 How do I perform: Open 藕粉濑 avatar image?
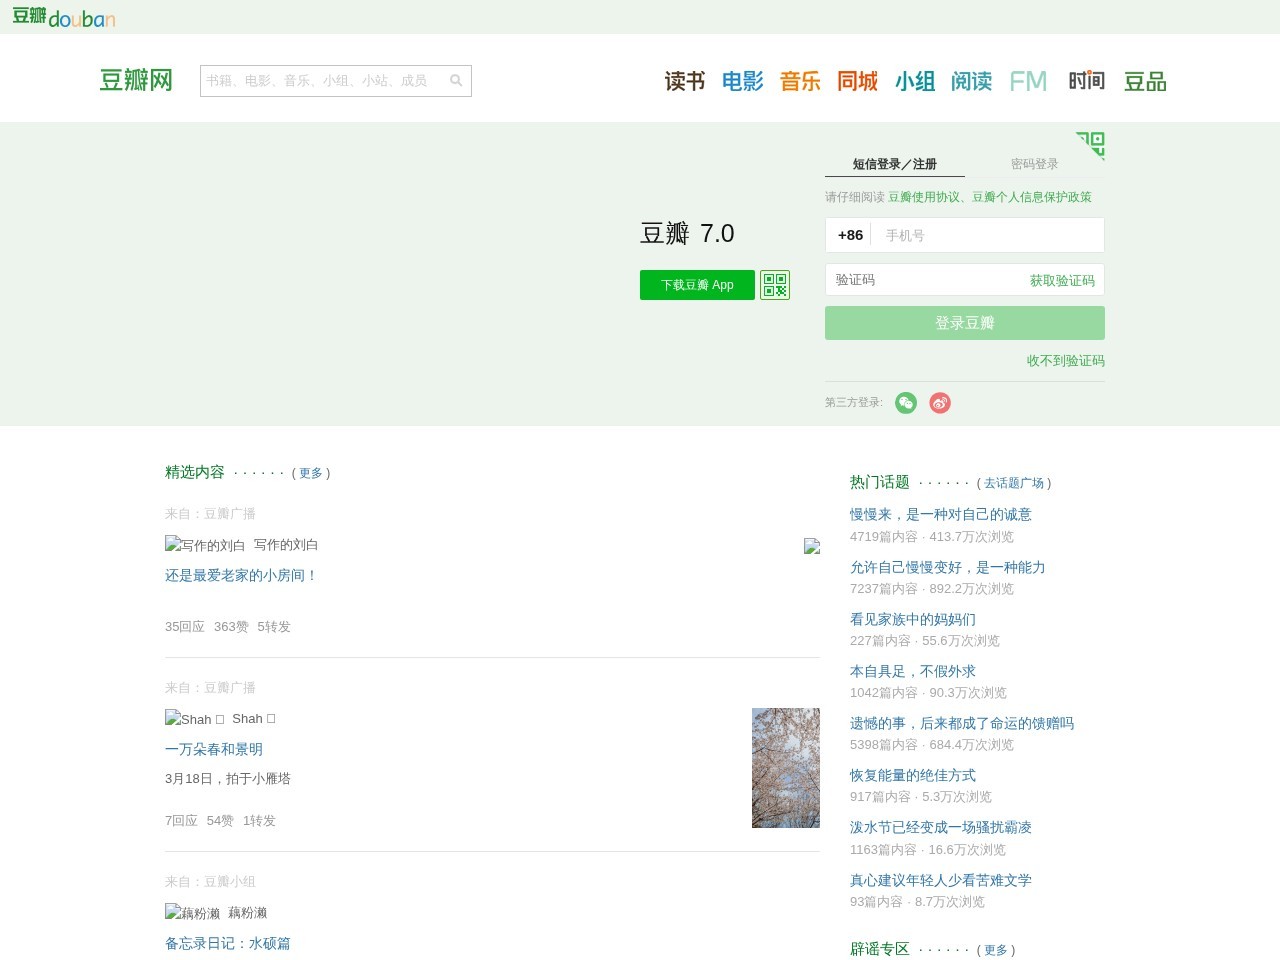[192, 913]
